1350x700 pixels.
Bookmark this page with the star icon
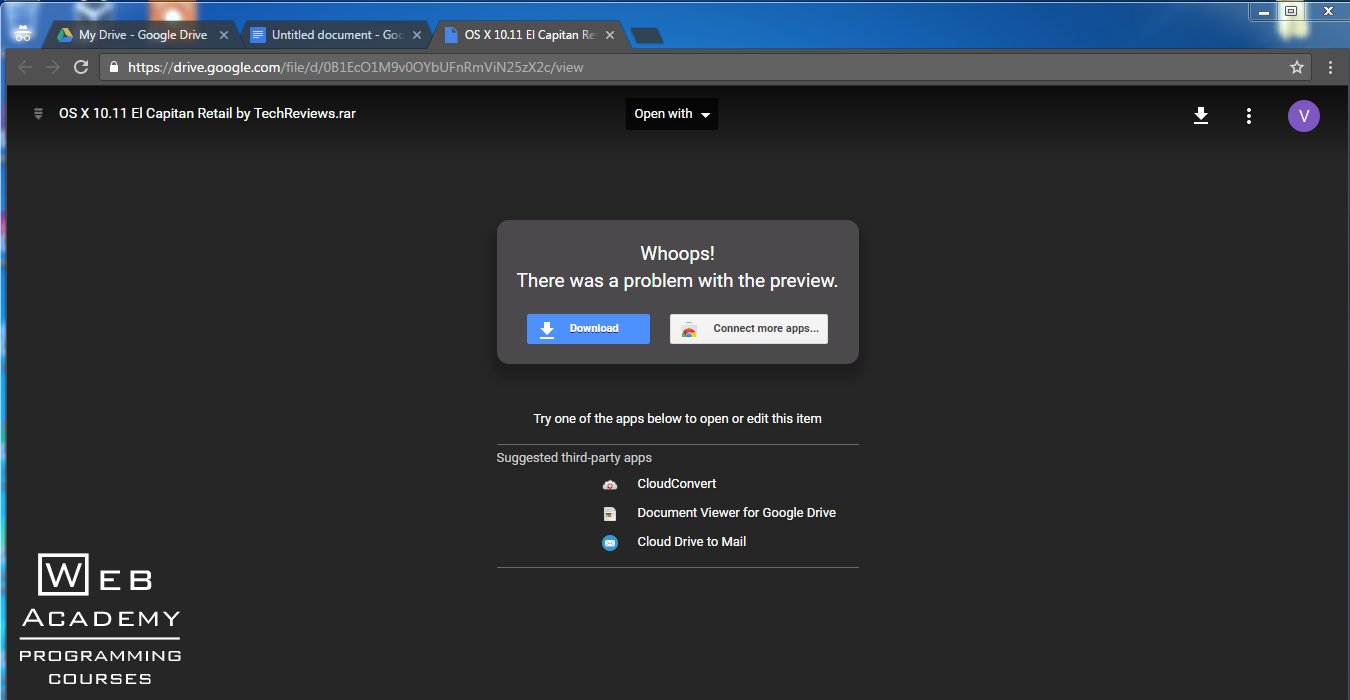(x=1297, y=67)
